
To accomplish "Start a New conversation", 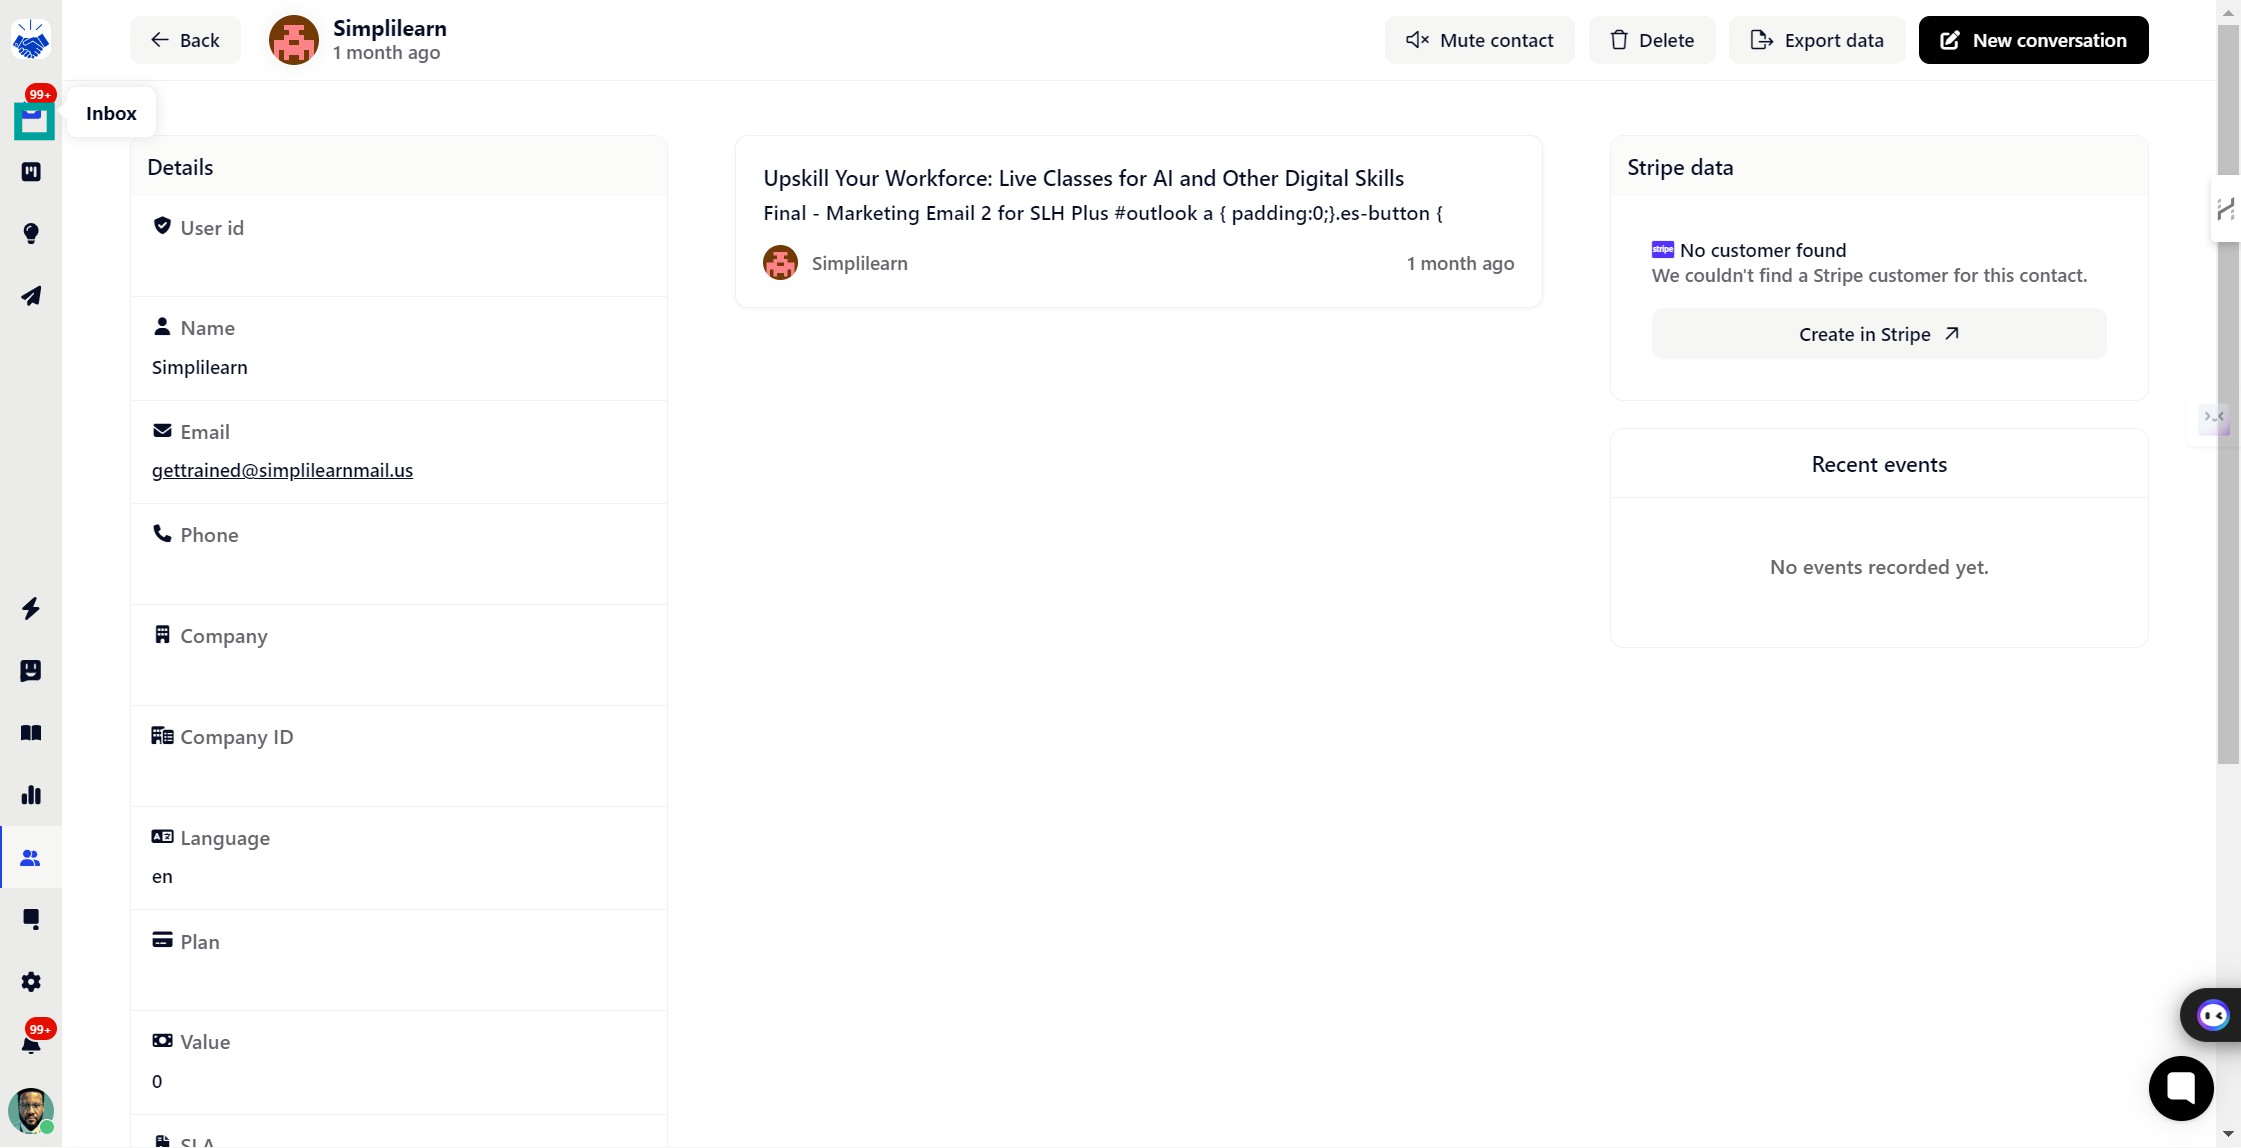I will click(x=2033, y=40).
